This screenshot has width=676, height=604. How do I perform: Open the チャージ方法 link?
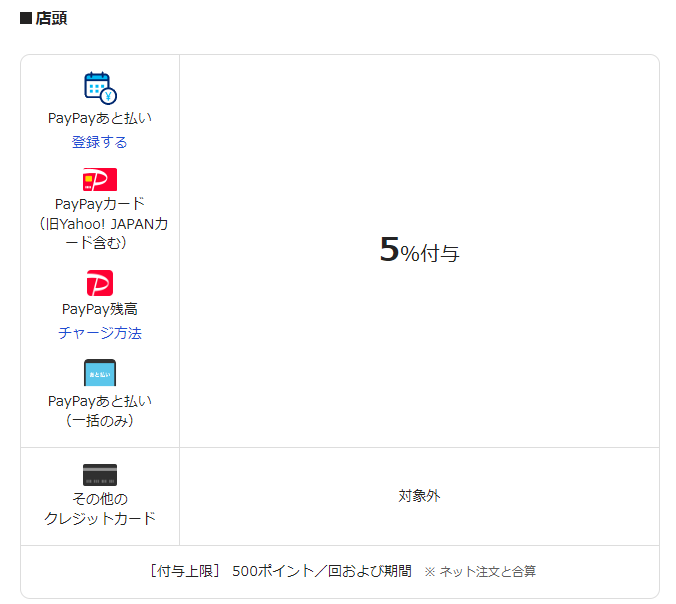(x=100, y=333)
